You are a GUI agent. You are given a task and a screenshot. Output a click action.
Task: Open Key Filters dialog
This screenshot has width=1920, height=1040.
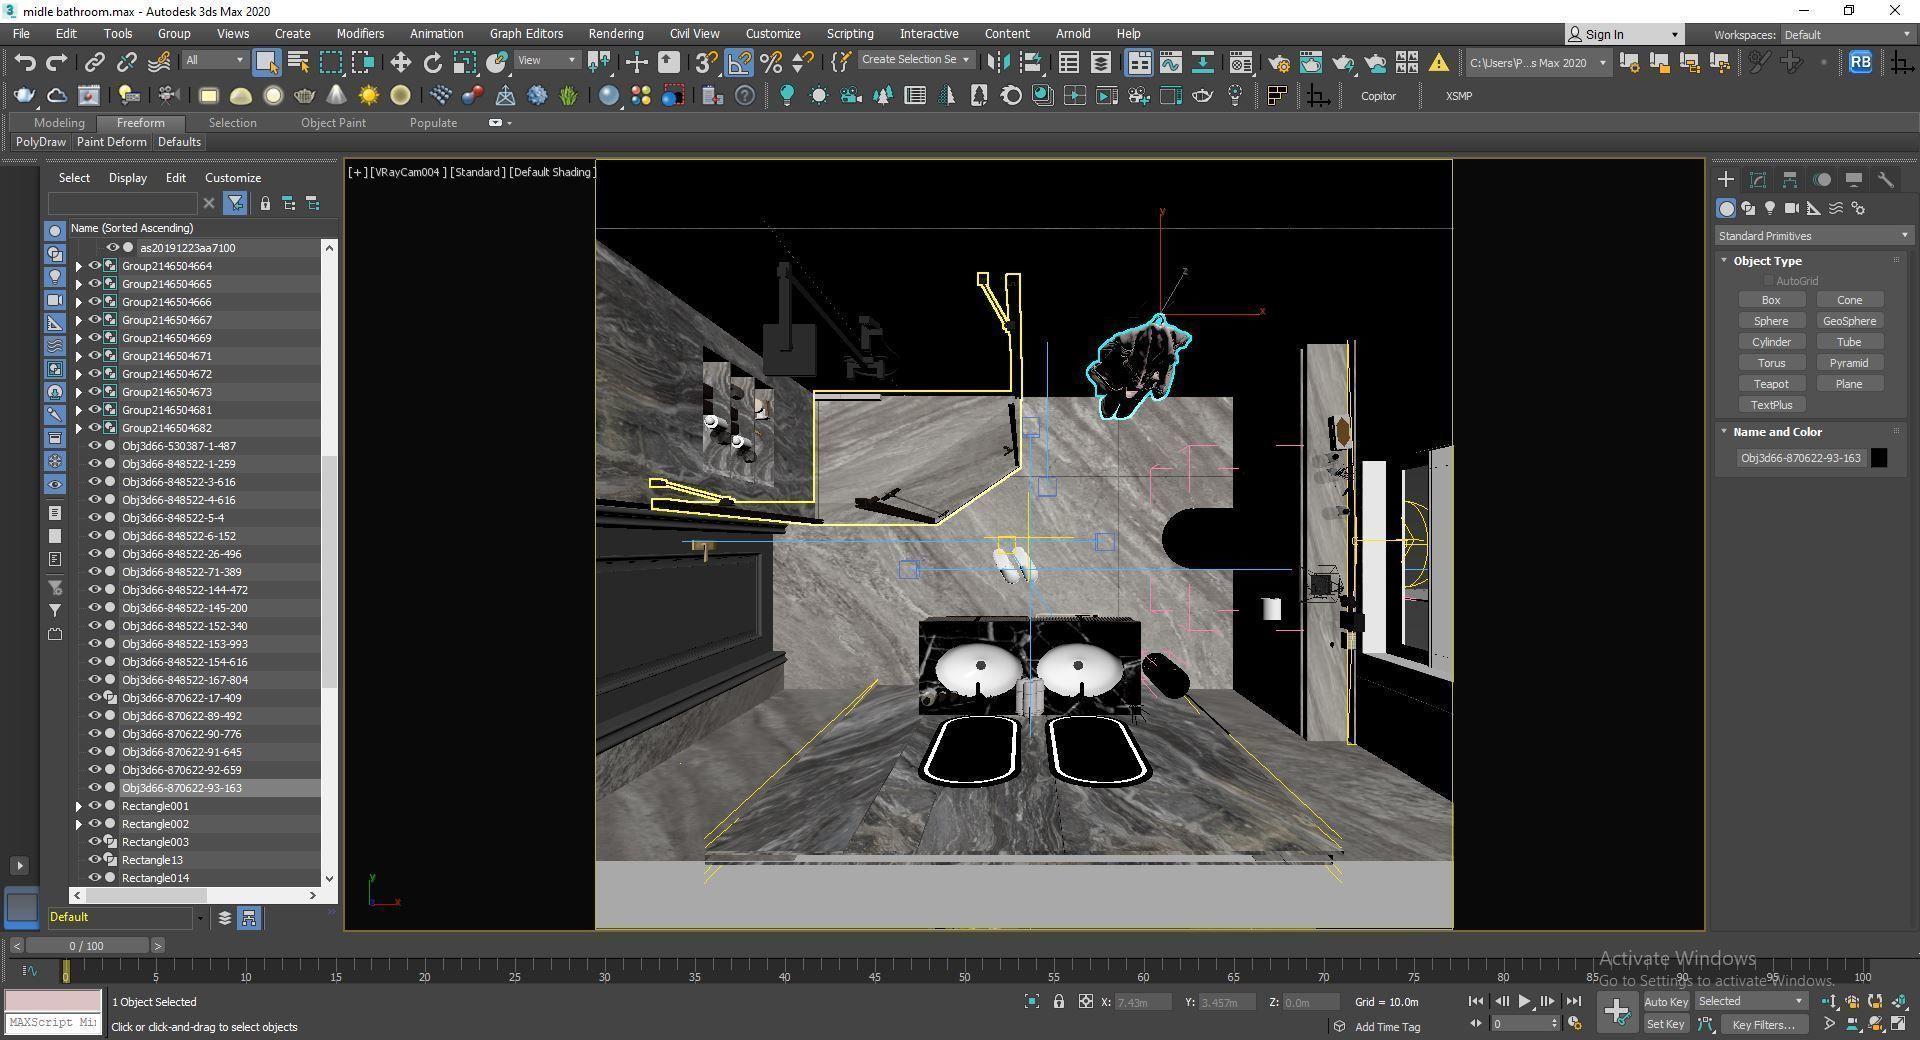click(1763, 1024)
